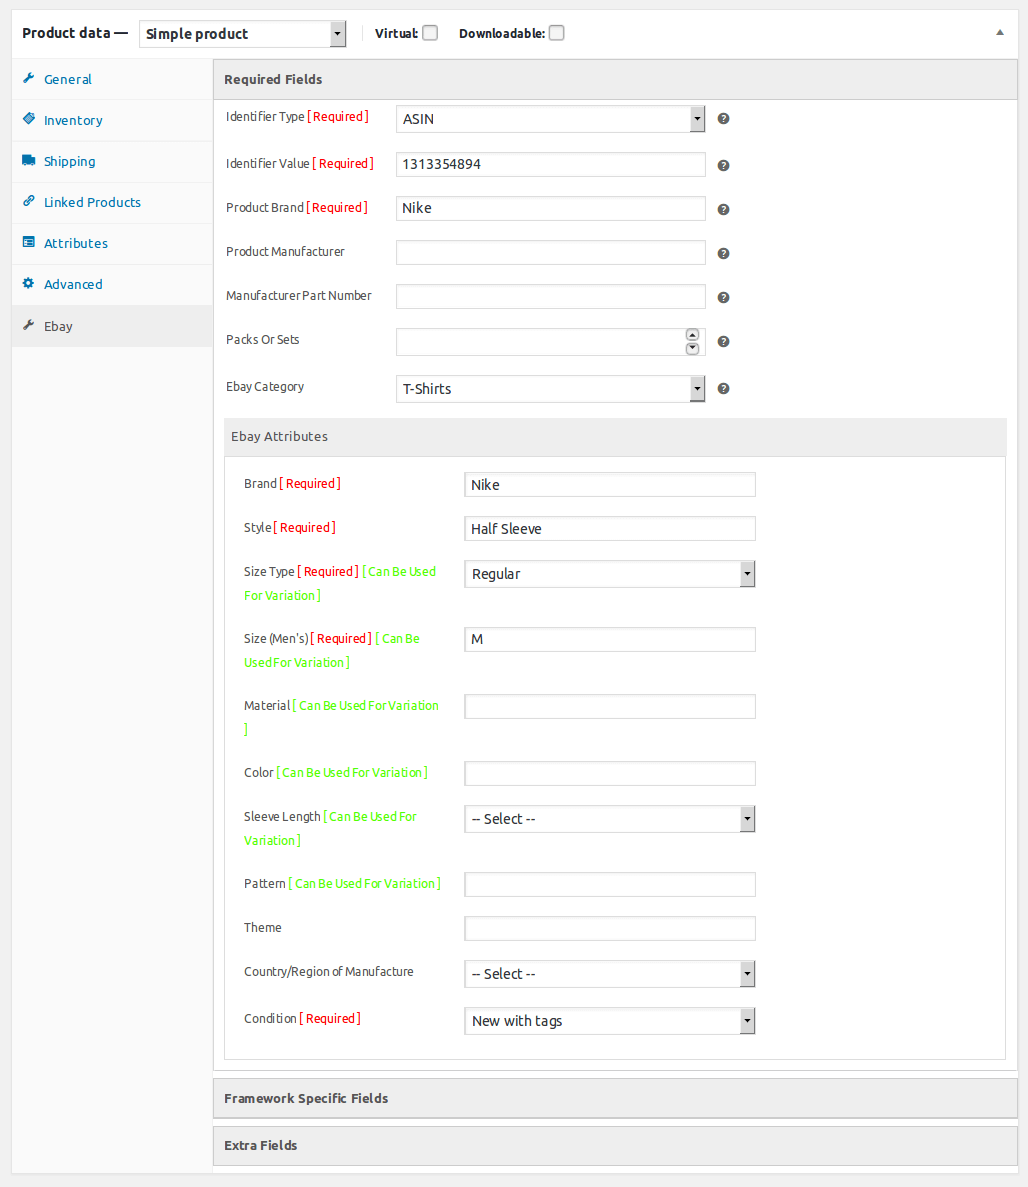1028x1187 pixels.
Task: Increase Packs Or Sets with up arrow
Action: 692,335
